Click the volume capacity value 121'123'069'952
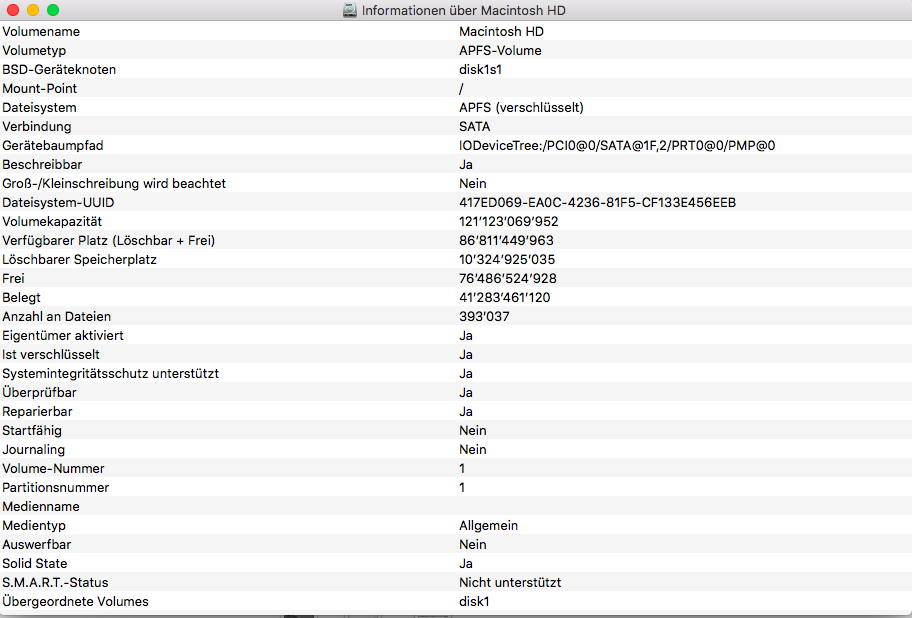This screenshot has height=618, width=912. [x=508, y=222]
